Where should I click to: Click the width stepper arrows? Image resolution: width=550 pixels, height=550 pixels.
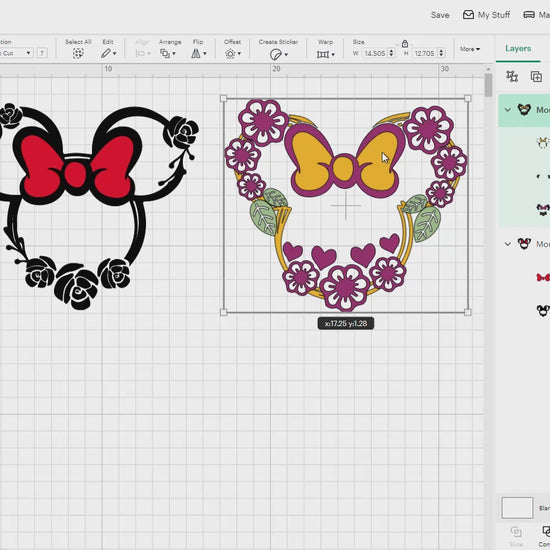click(391, 53)
